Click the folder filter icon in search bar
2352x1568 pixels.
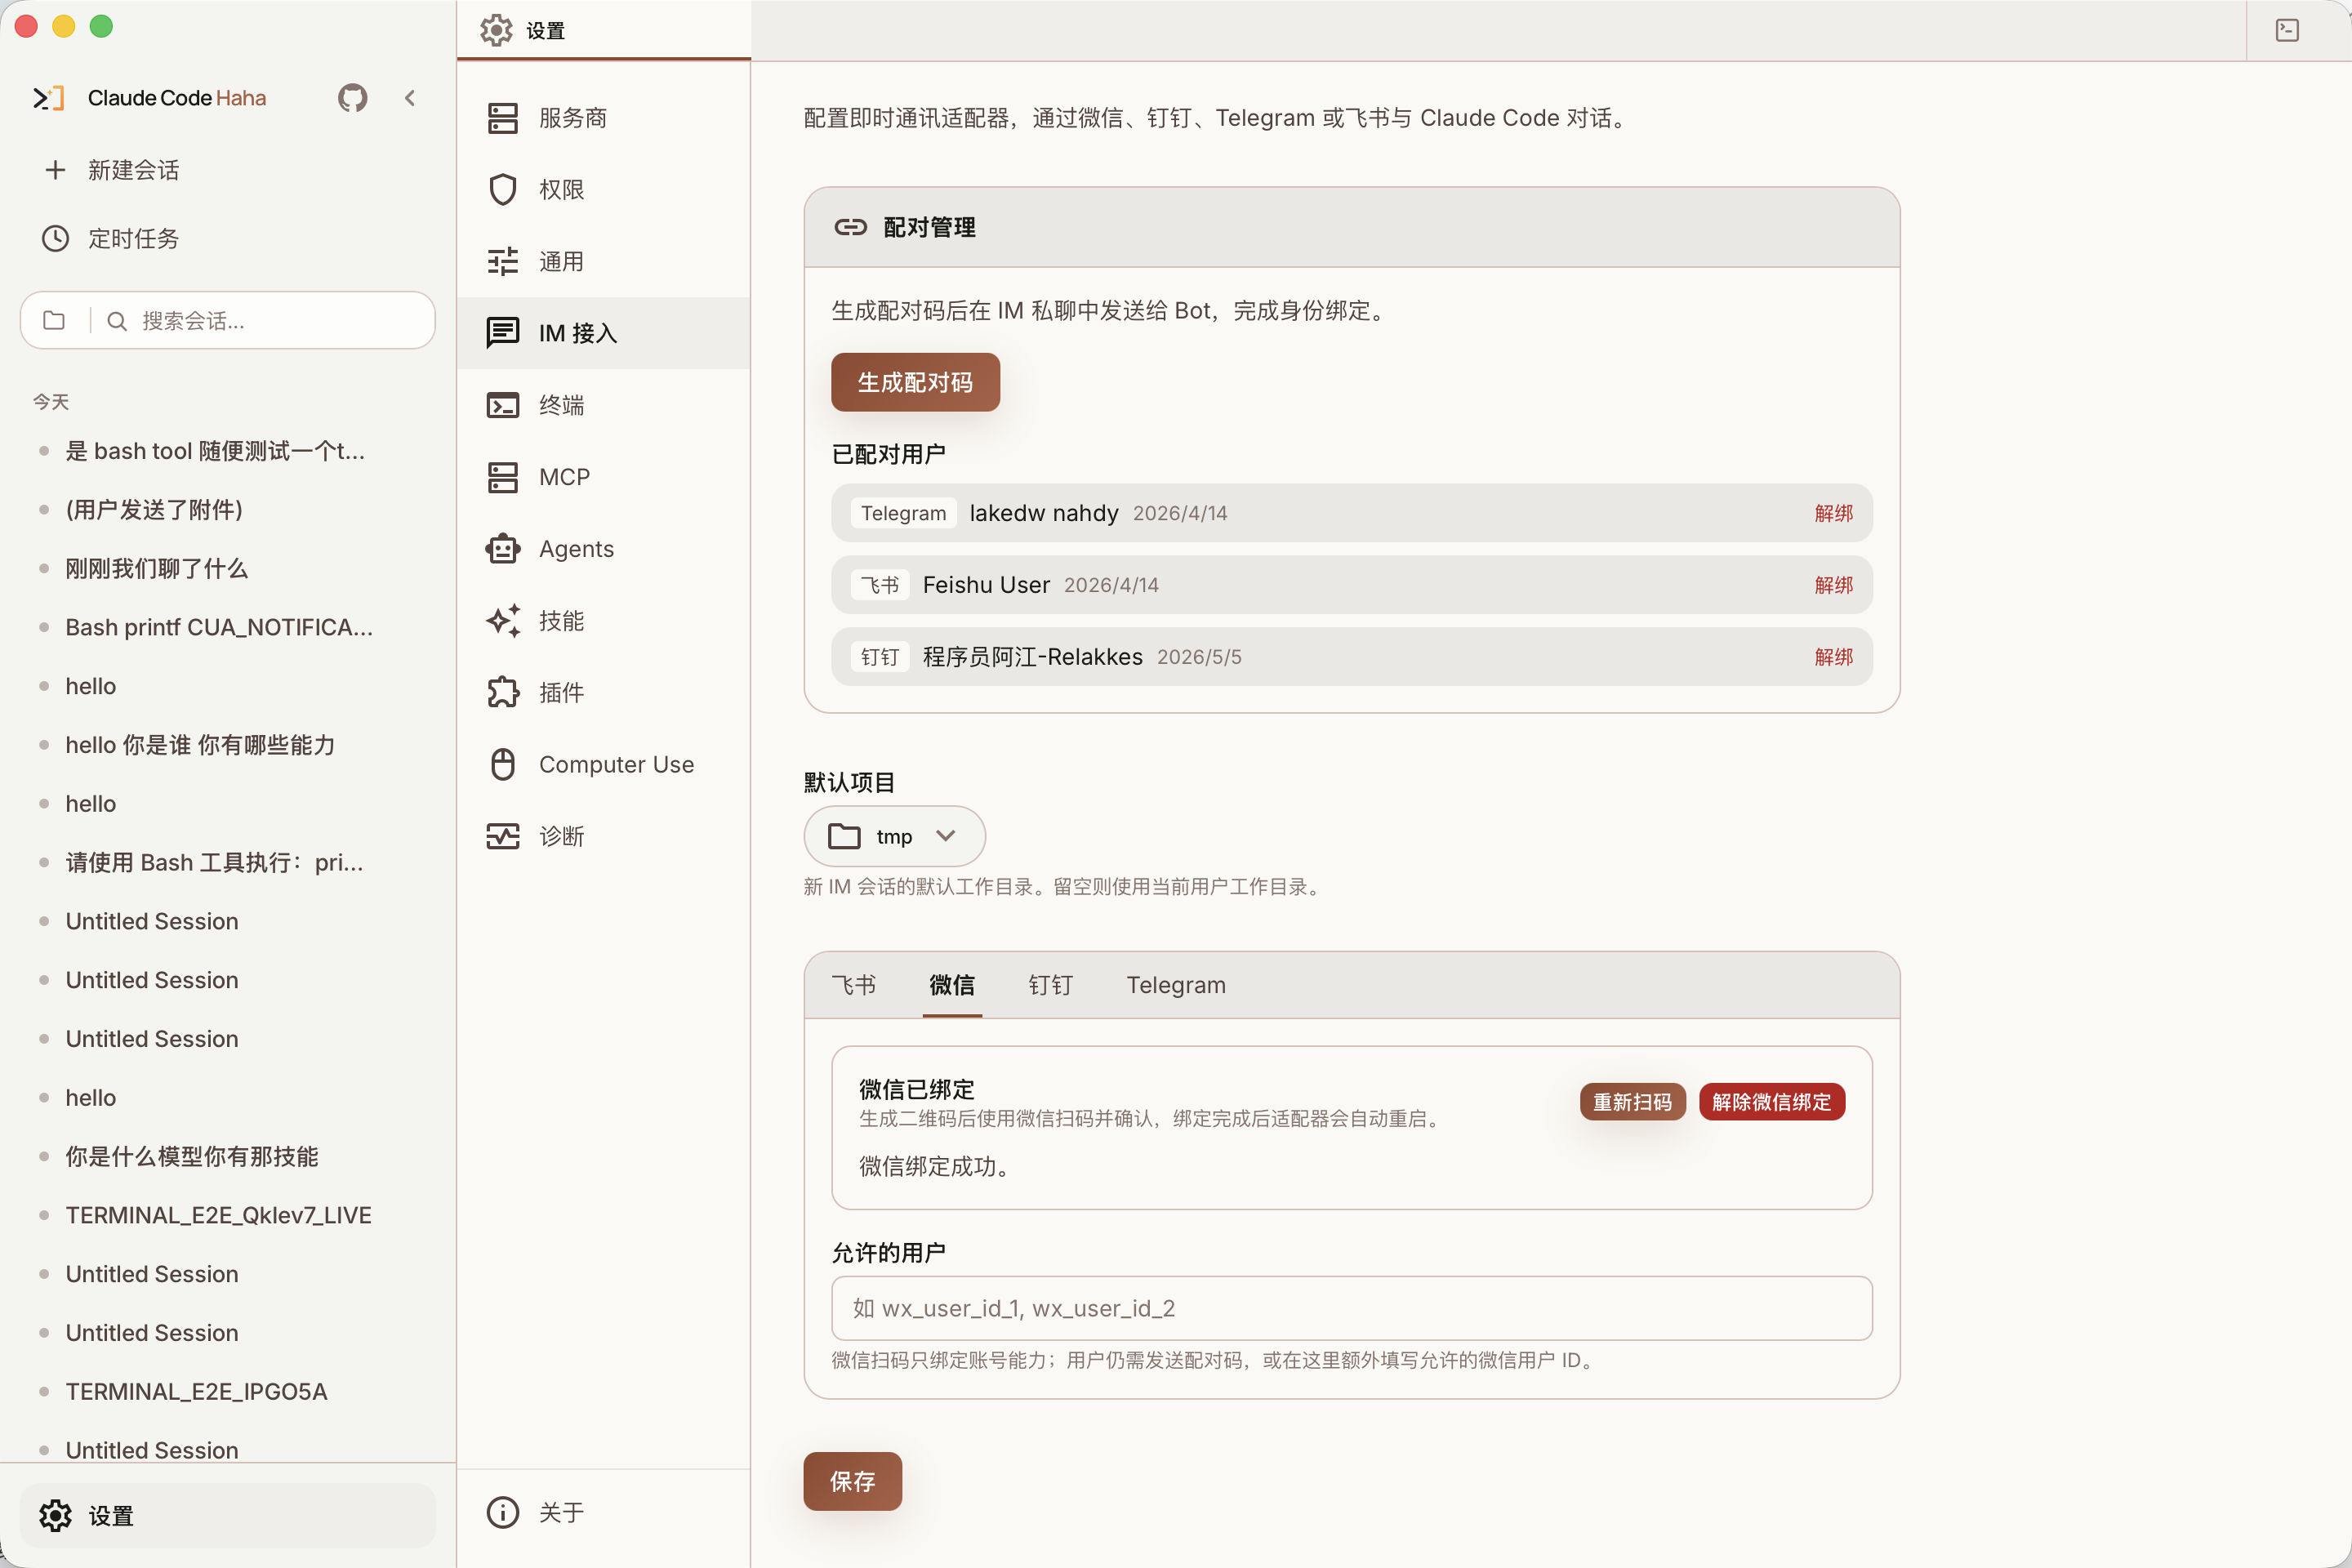[54, 320]
